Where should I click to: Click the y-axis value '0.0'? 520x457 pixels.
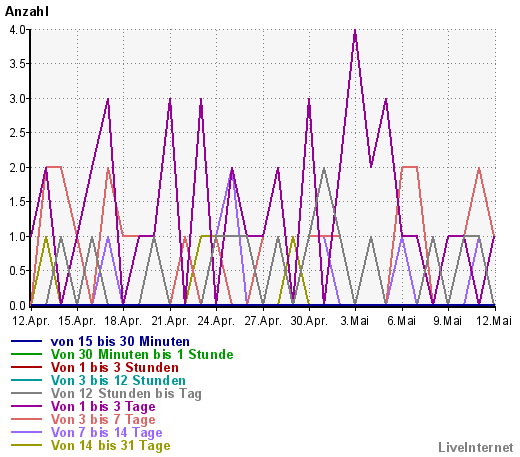[x=18, y=306]
